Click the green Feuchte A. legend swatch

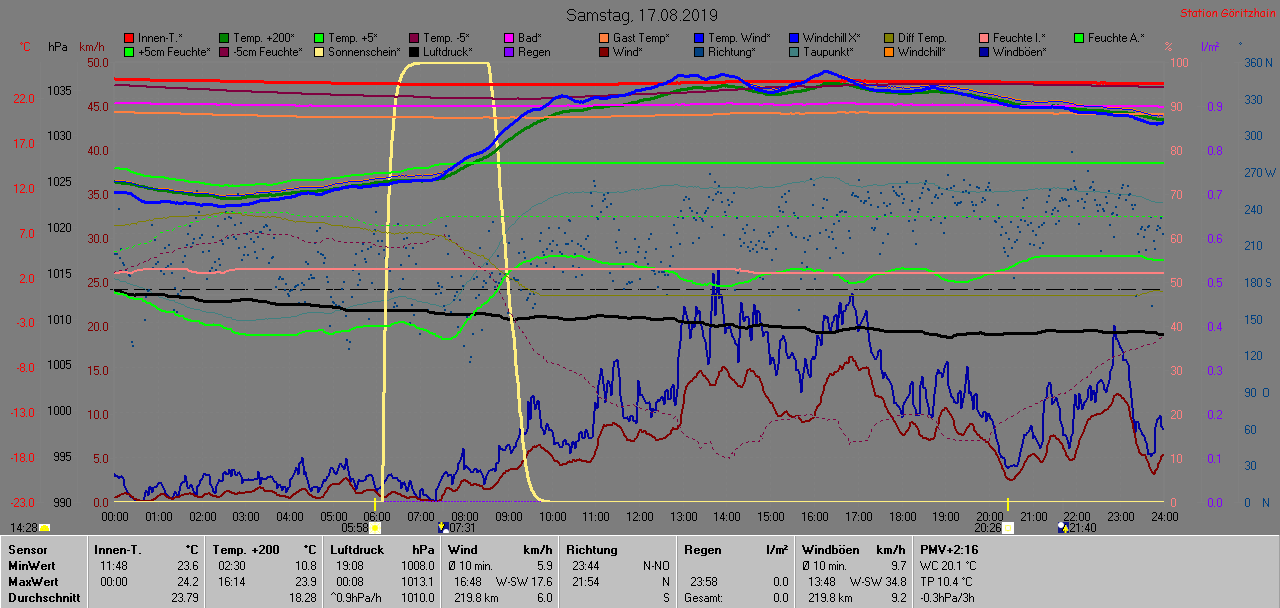(x=1079, y=37)
